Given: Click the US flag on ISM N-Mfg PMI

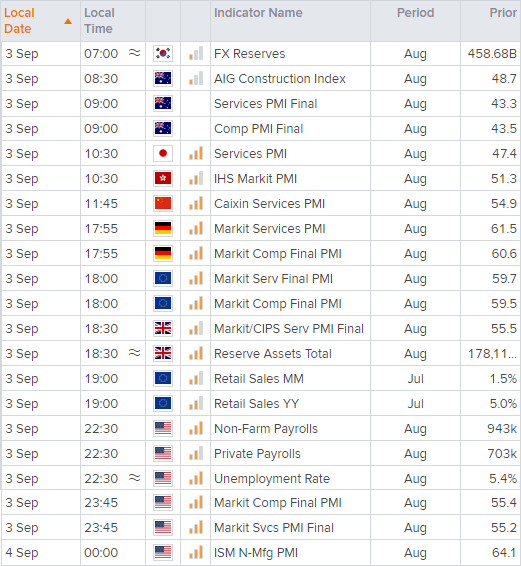Looking at the screenshot, I should pos(163,552).
